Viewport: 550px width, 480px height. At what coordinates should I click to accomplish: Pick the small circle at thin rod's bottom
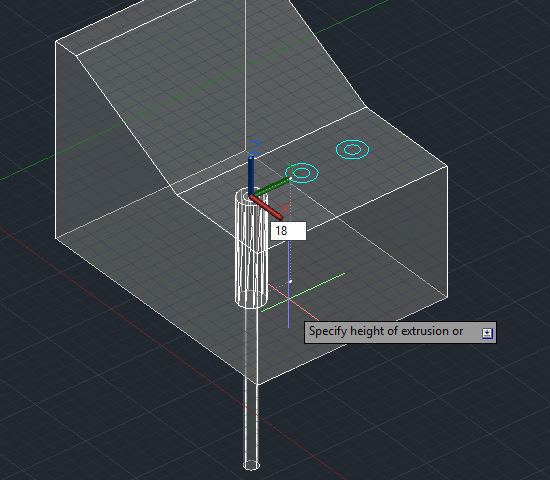coord(251,465)
